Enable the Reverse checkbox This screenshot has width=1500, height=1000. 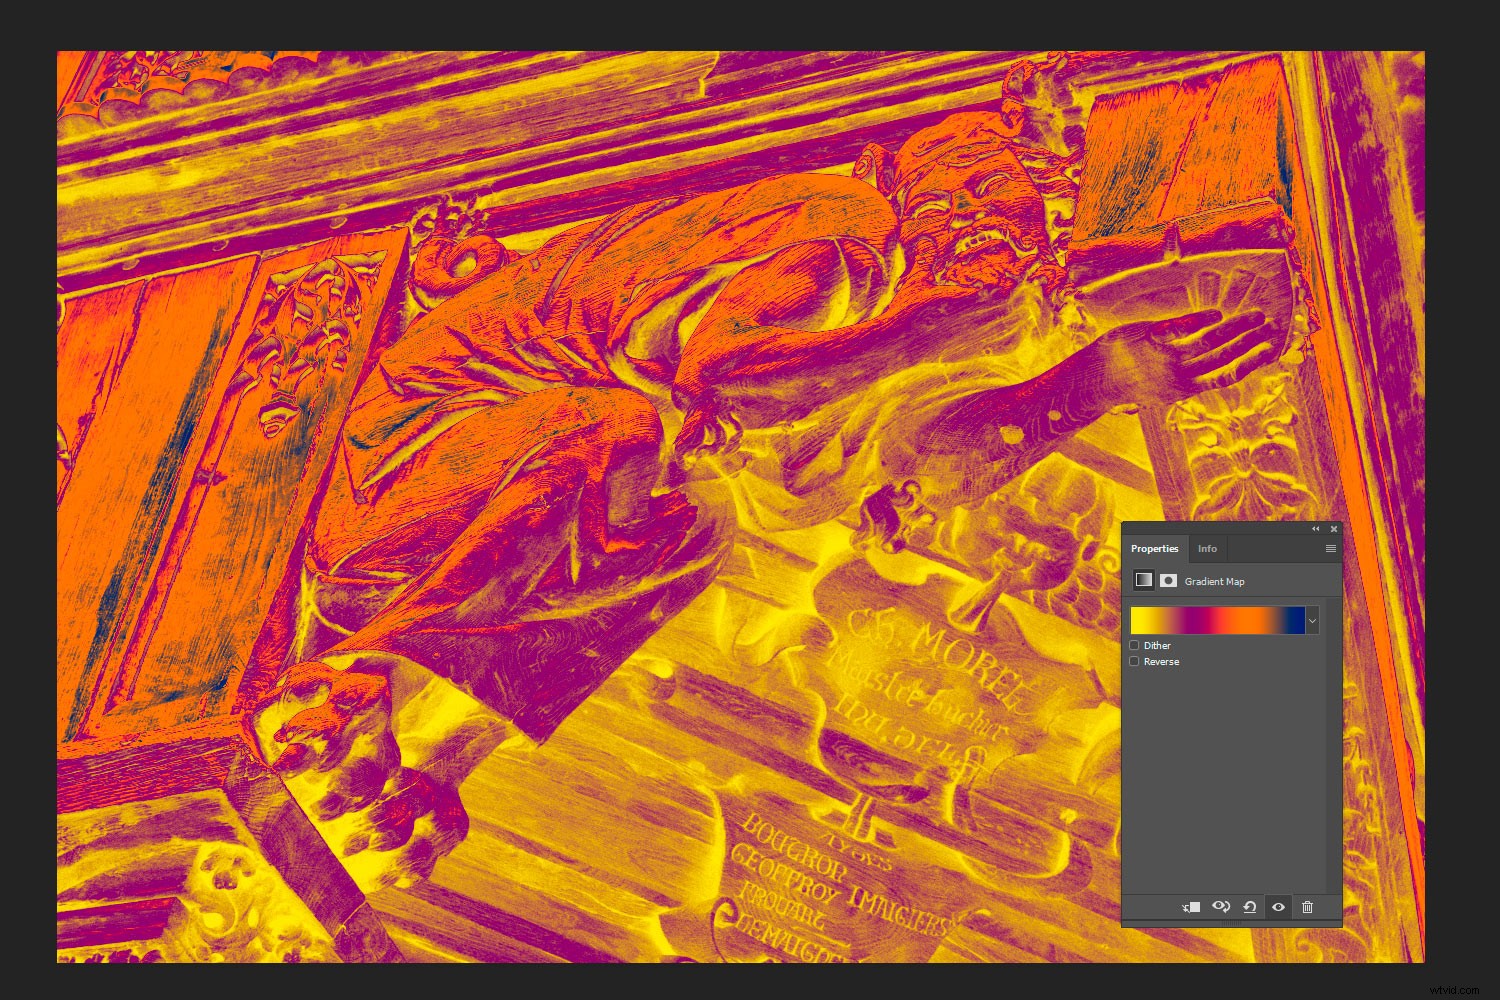coord(1135,662)
